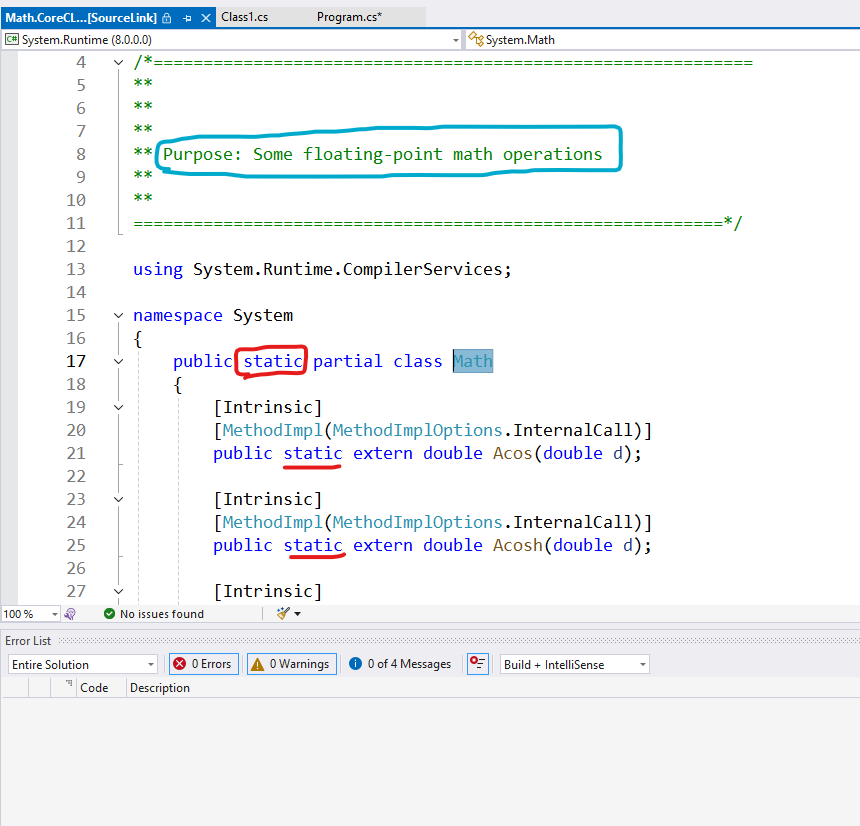Image resolution: width=860 pixels, height=826 pixels.
Task: Click line number 12 in the gutter
Action: coord(76,246)
